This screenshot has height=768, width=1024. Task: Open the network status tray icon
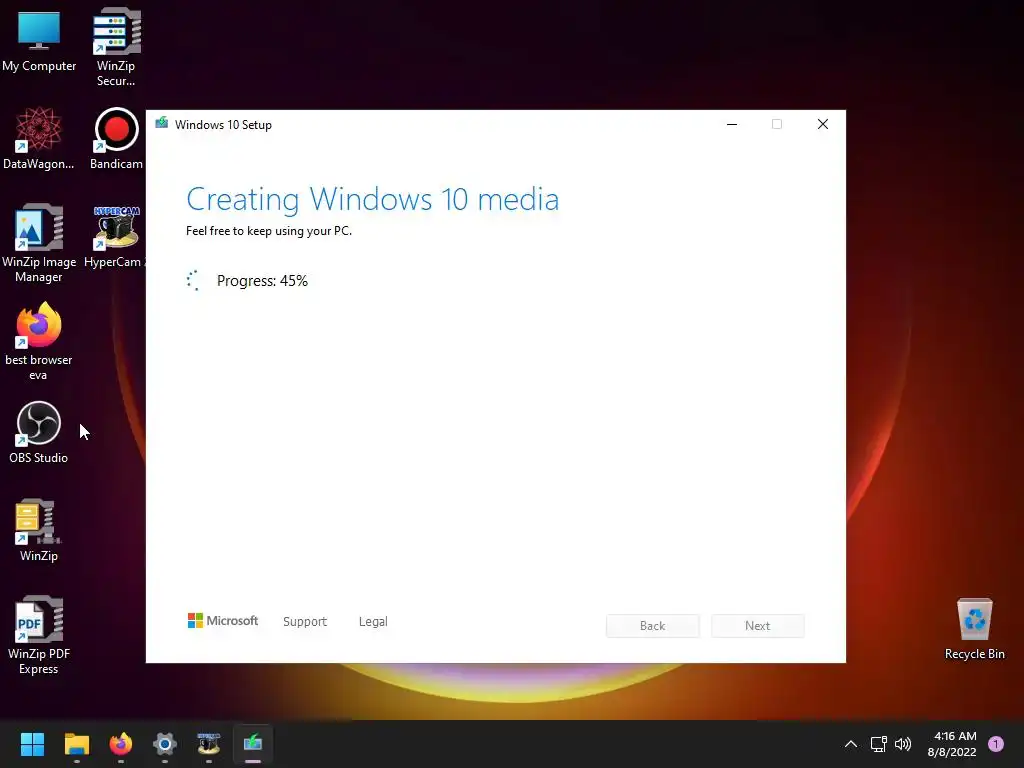(878, 744)
